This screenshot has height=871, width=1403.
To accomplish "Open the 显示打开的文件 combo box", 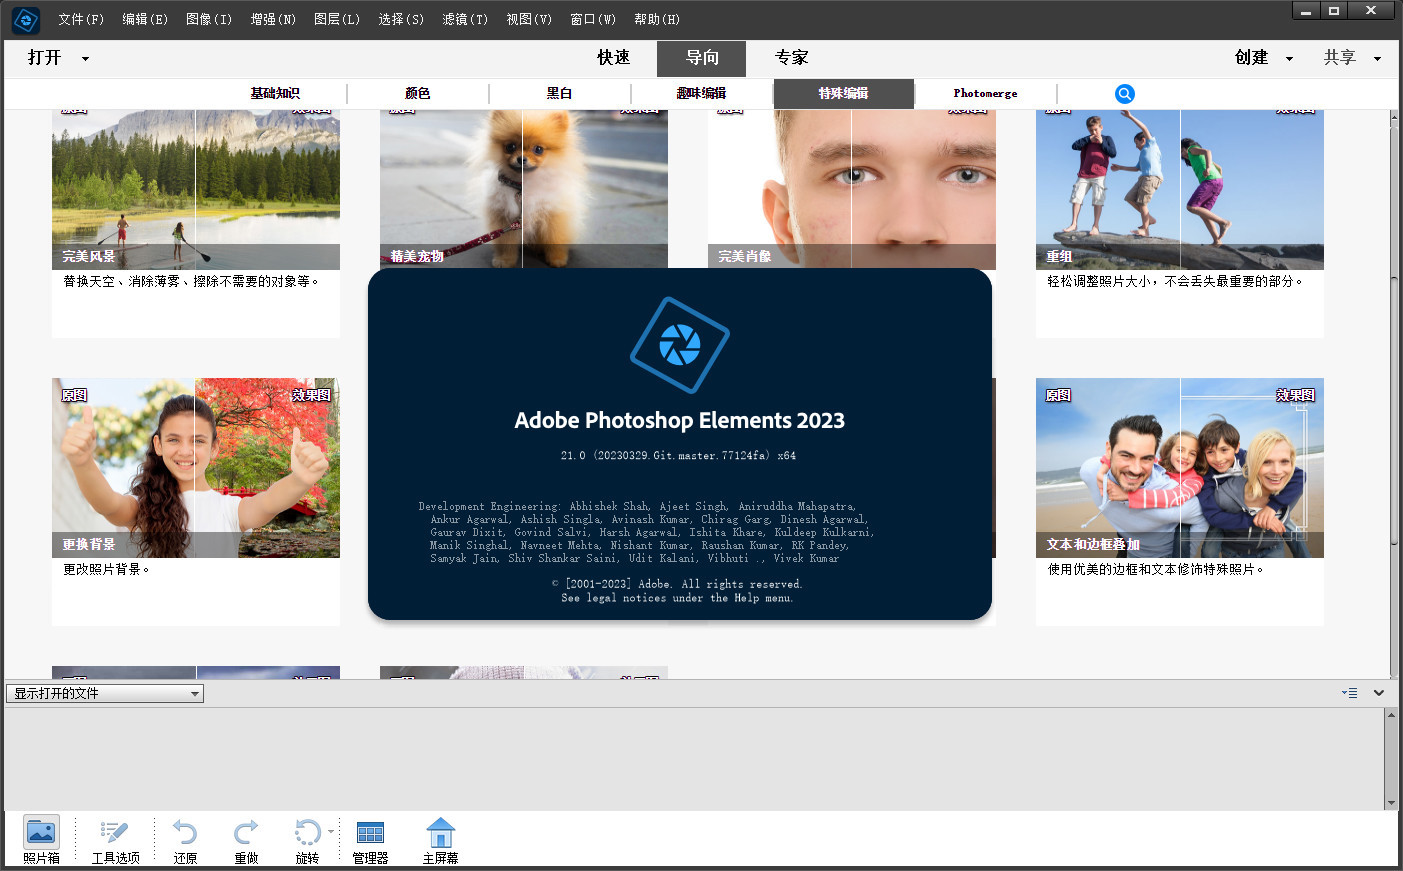I will [x=105, y=693].
